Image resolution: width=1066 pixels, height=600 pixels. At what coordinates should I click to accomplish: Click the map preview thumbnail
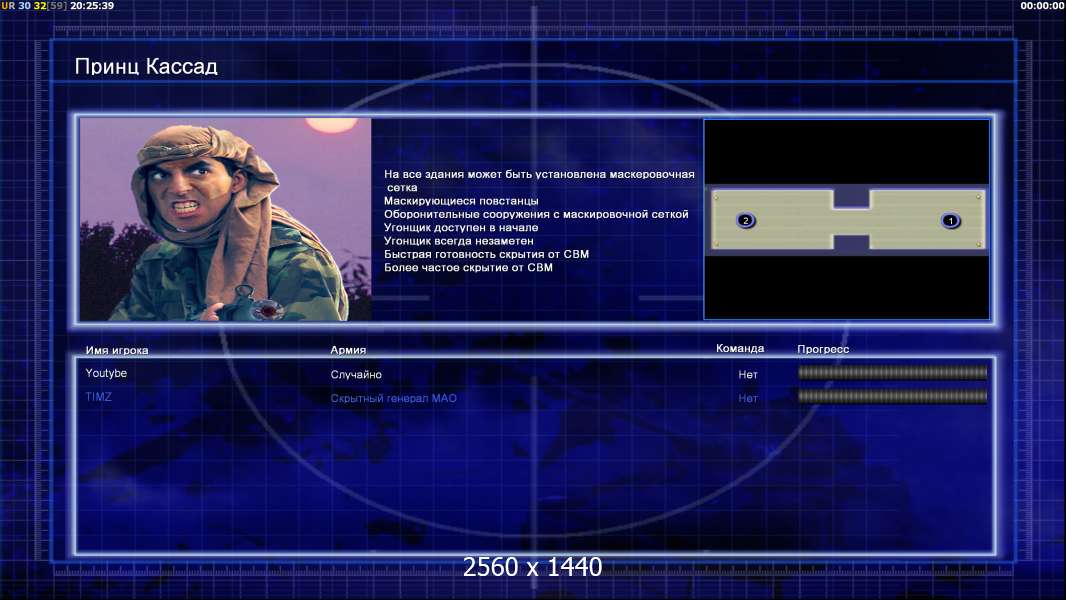(846, 219)
